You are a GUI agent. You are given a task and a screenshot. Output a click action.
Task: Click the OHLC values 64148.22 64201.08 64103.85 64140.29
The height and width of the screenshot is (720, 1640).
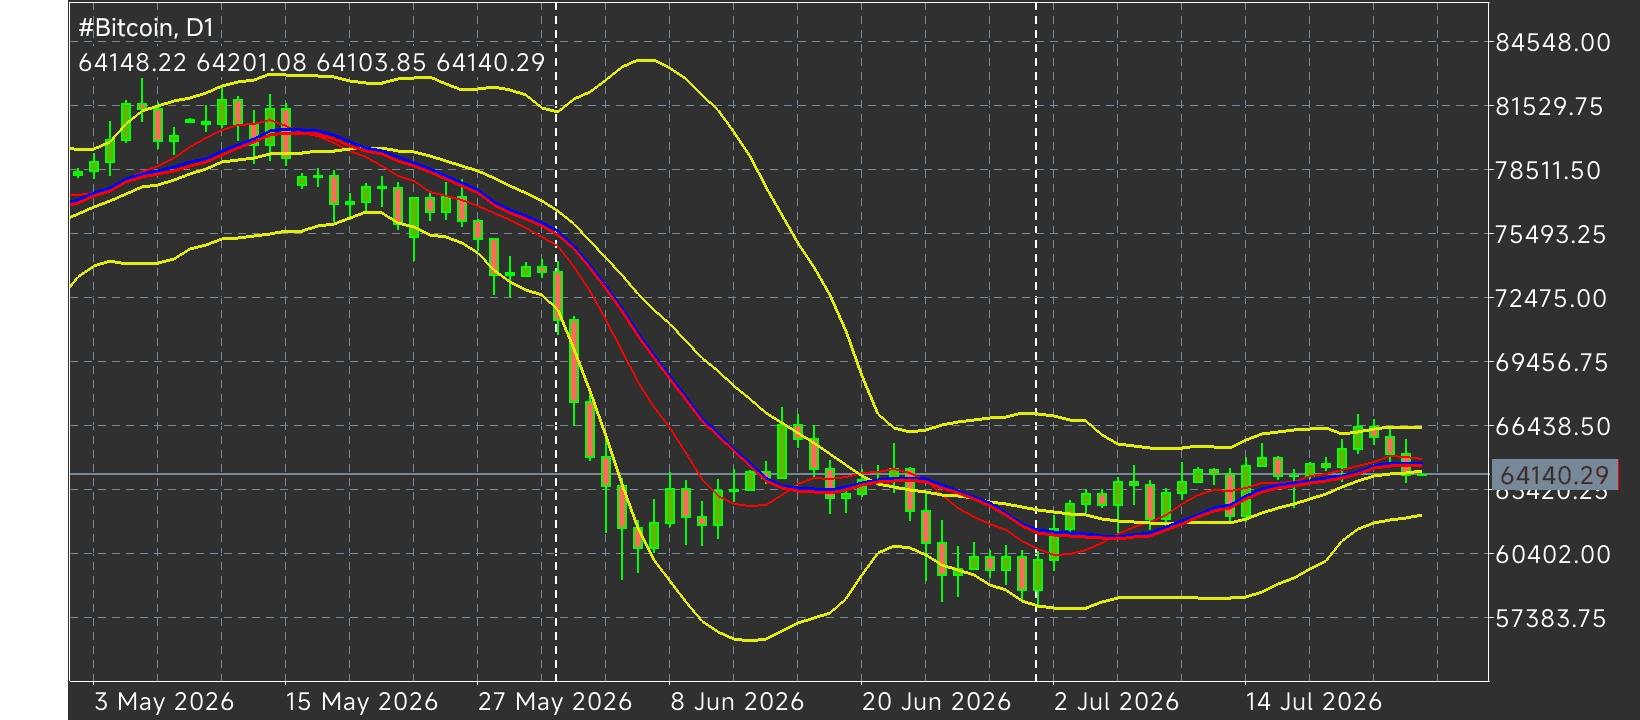(x=311, y=63)
